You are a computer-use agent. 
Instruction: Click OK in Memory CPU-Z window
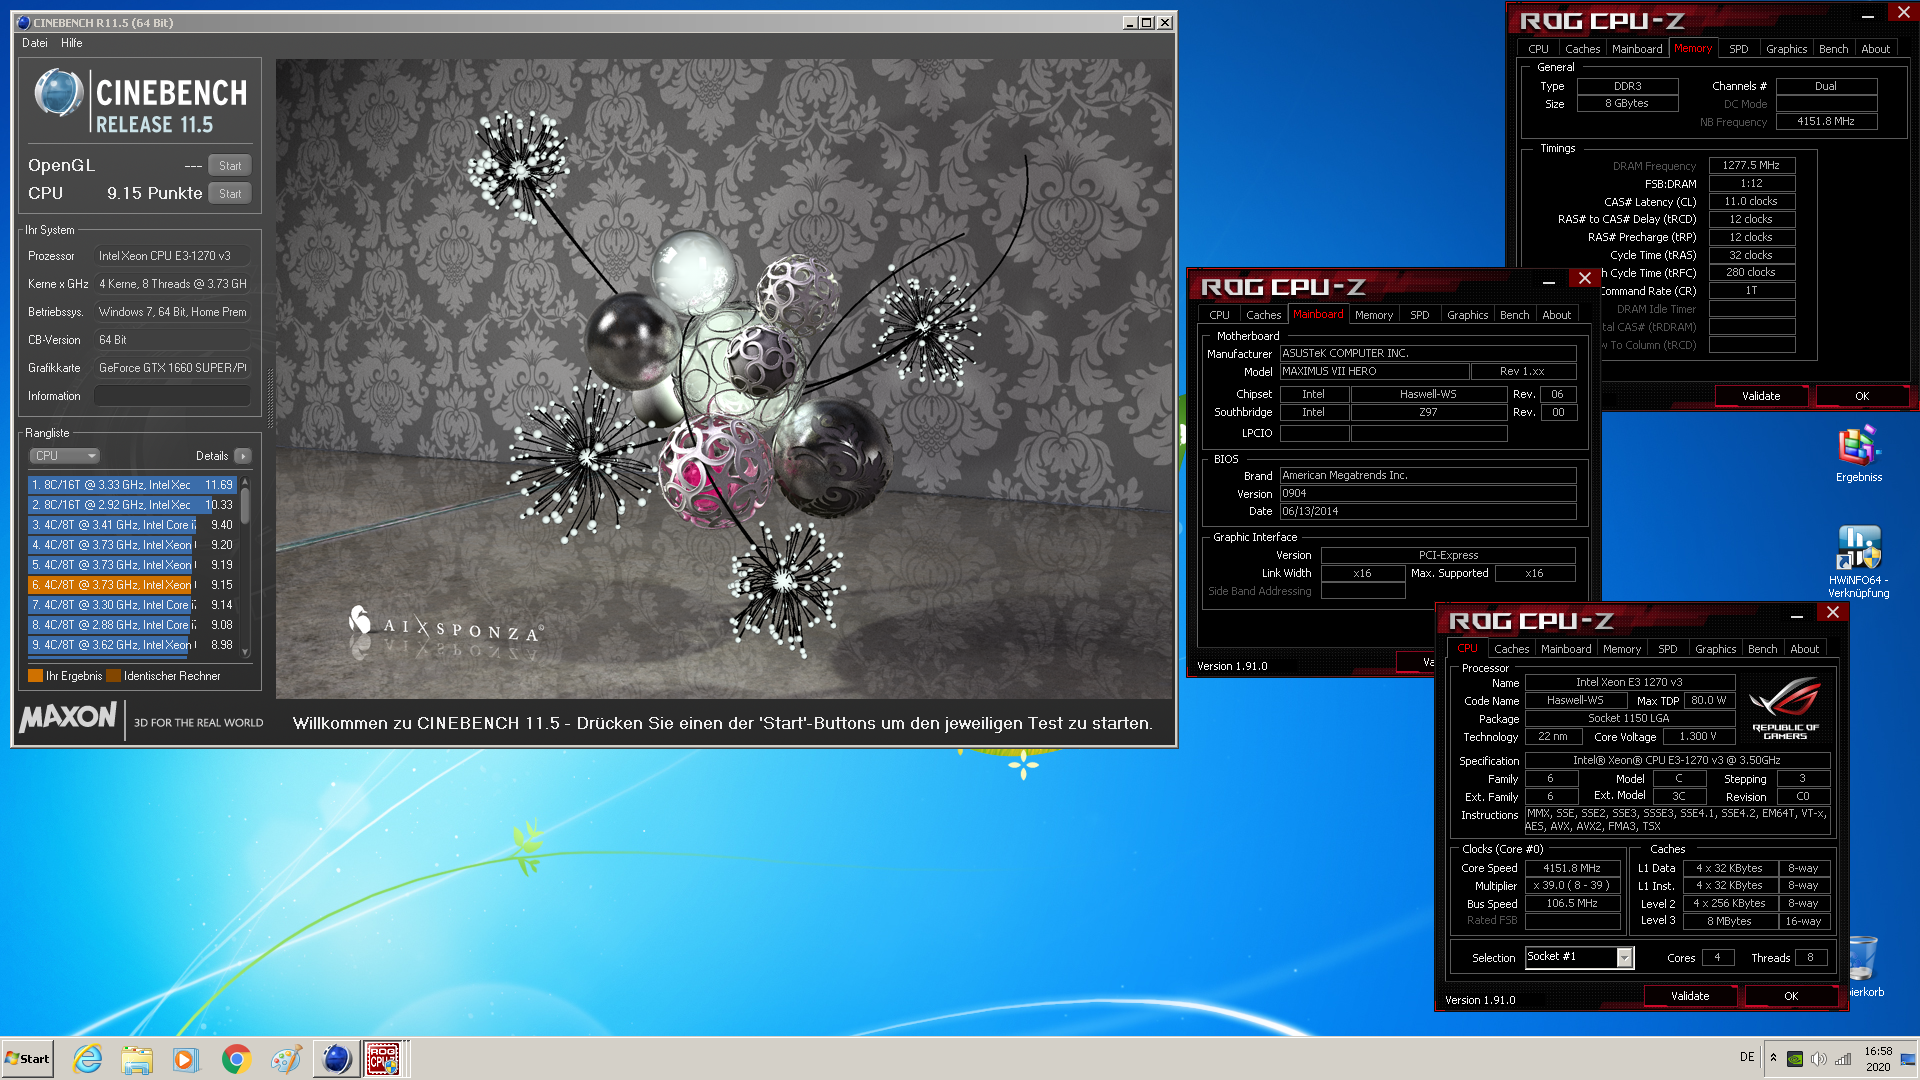point(1861,396)
